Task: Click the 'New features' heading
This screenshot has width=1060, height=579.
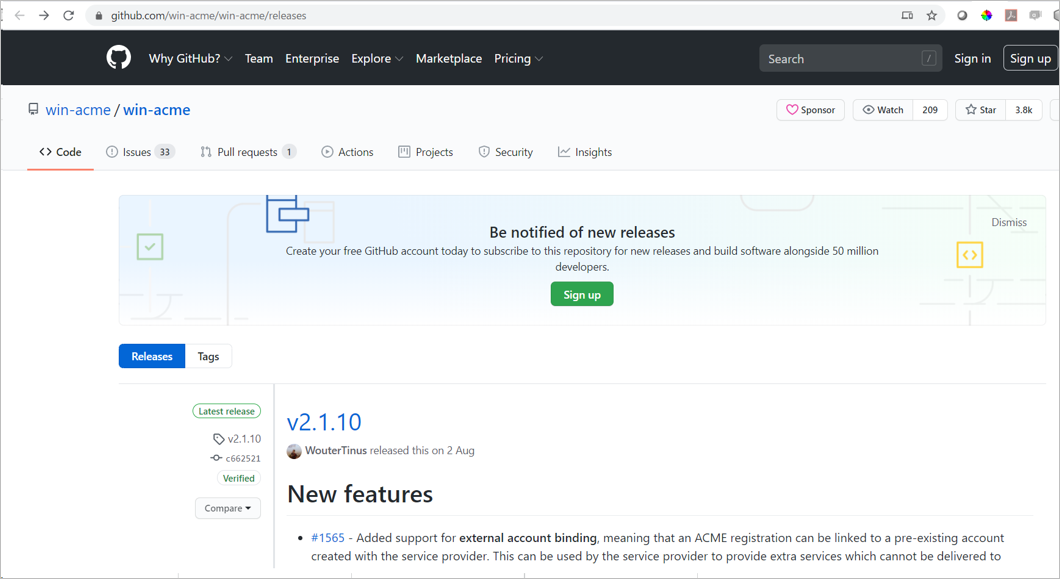Action: pyautogui.click(x=360, y=494)
